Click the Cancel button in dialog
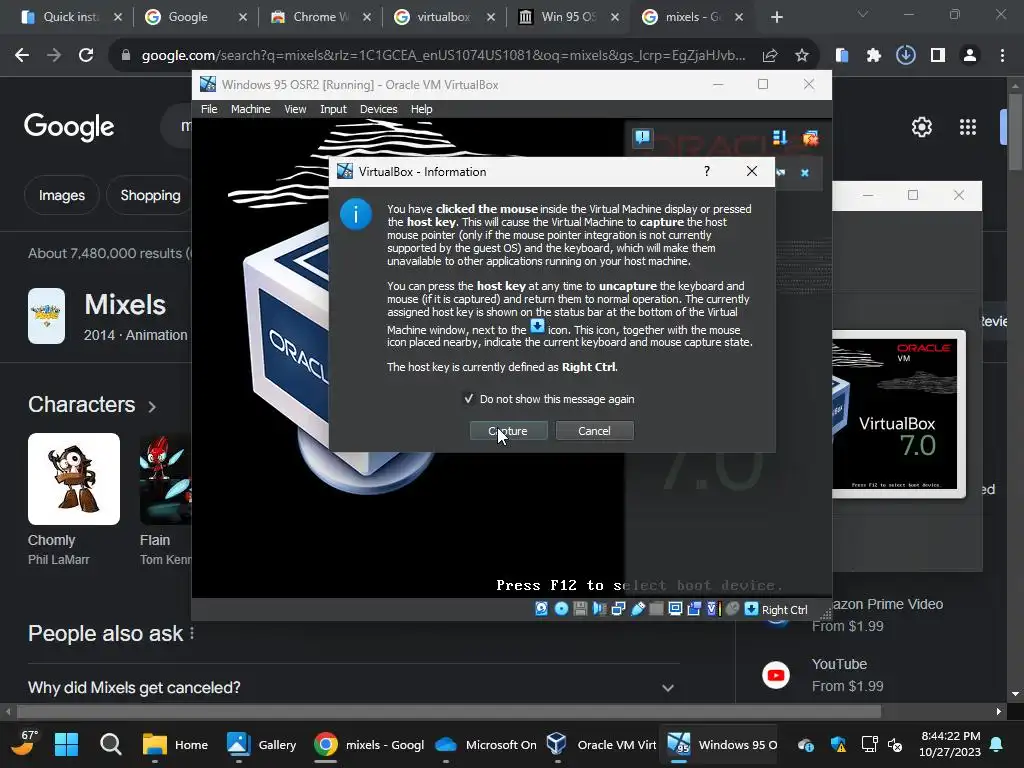1024x768 pixels. click(x=594, y=431)
